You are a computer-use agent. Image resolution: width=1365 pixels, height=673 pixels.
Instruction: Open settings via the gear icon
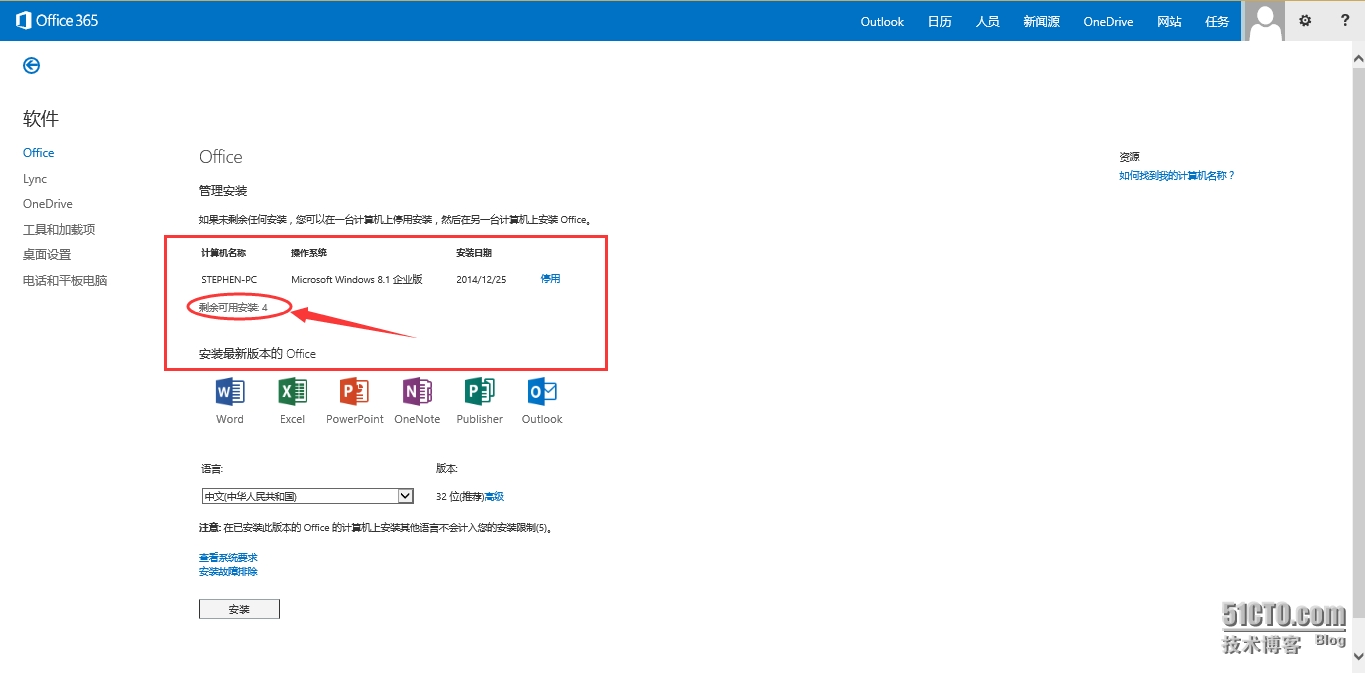coord(1305,21)
